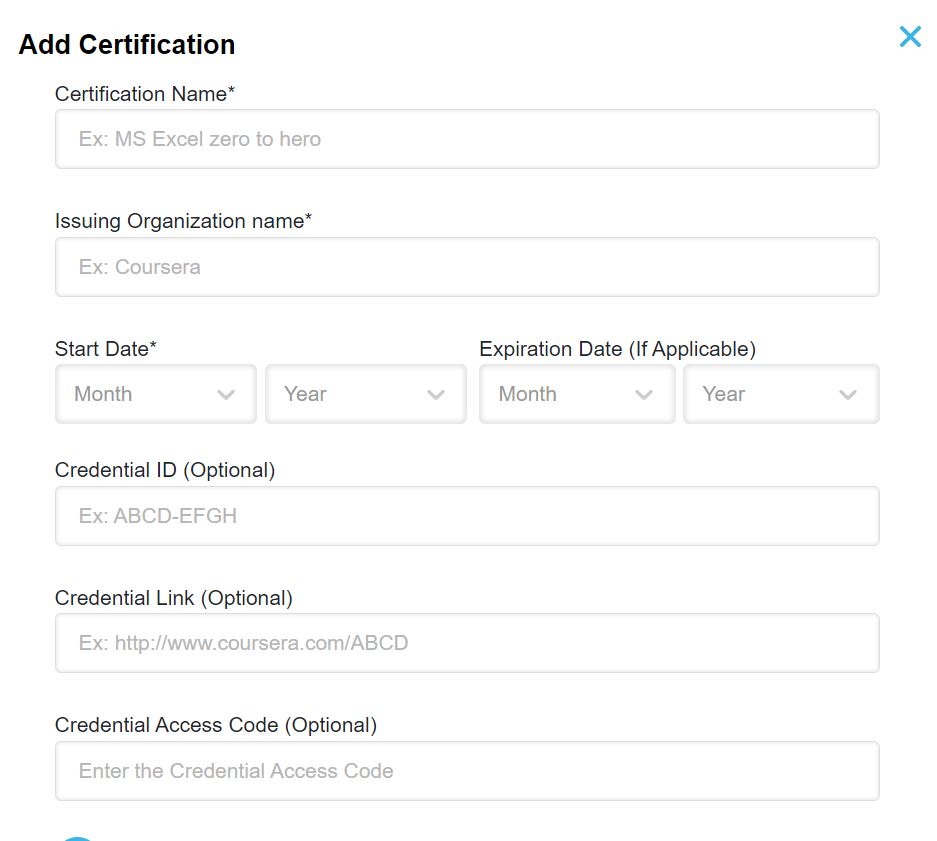The height and width of the screenshot is (841, 937).
Task: Open the Expiration Date Month dropdown
Action: coord(576,394)
